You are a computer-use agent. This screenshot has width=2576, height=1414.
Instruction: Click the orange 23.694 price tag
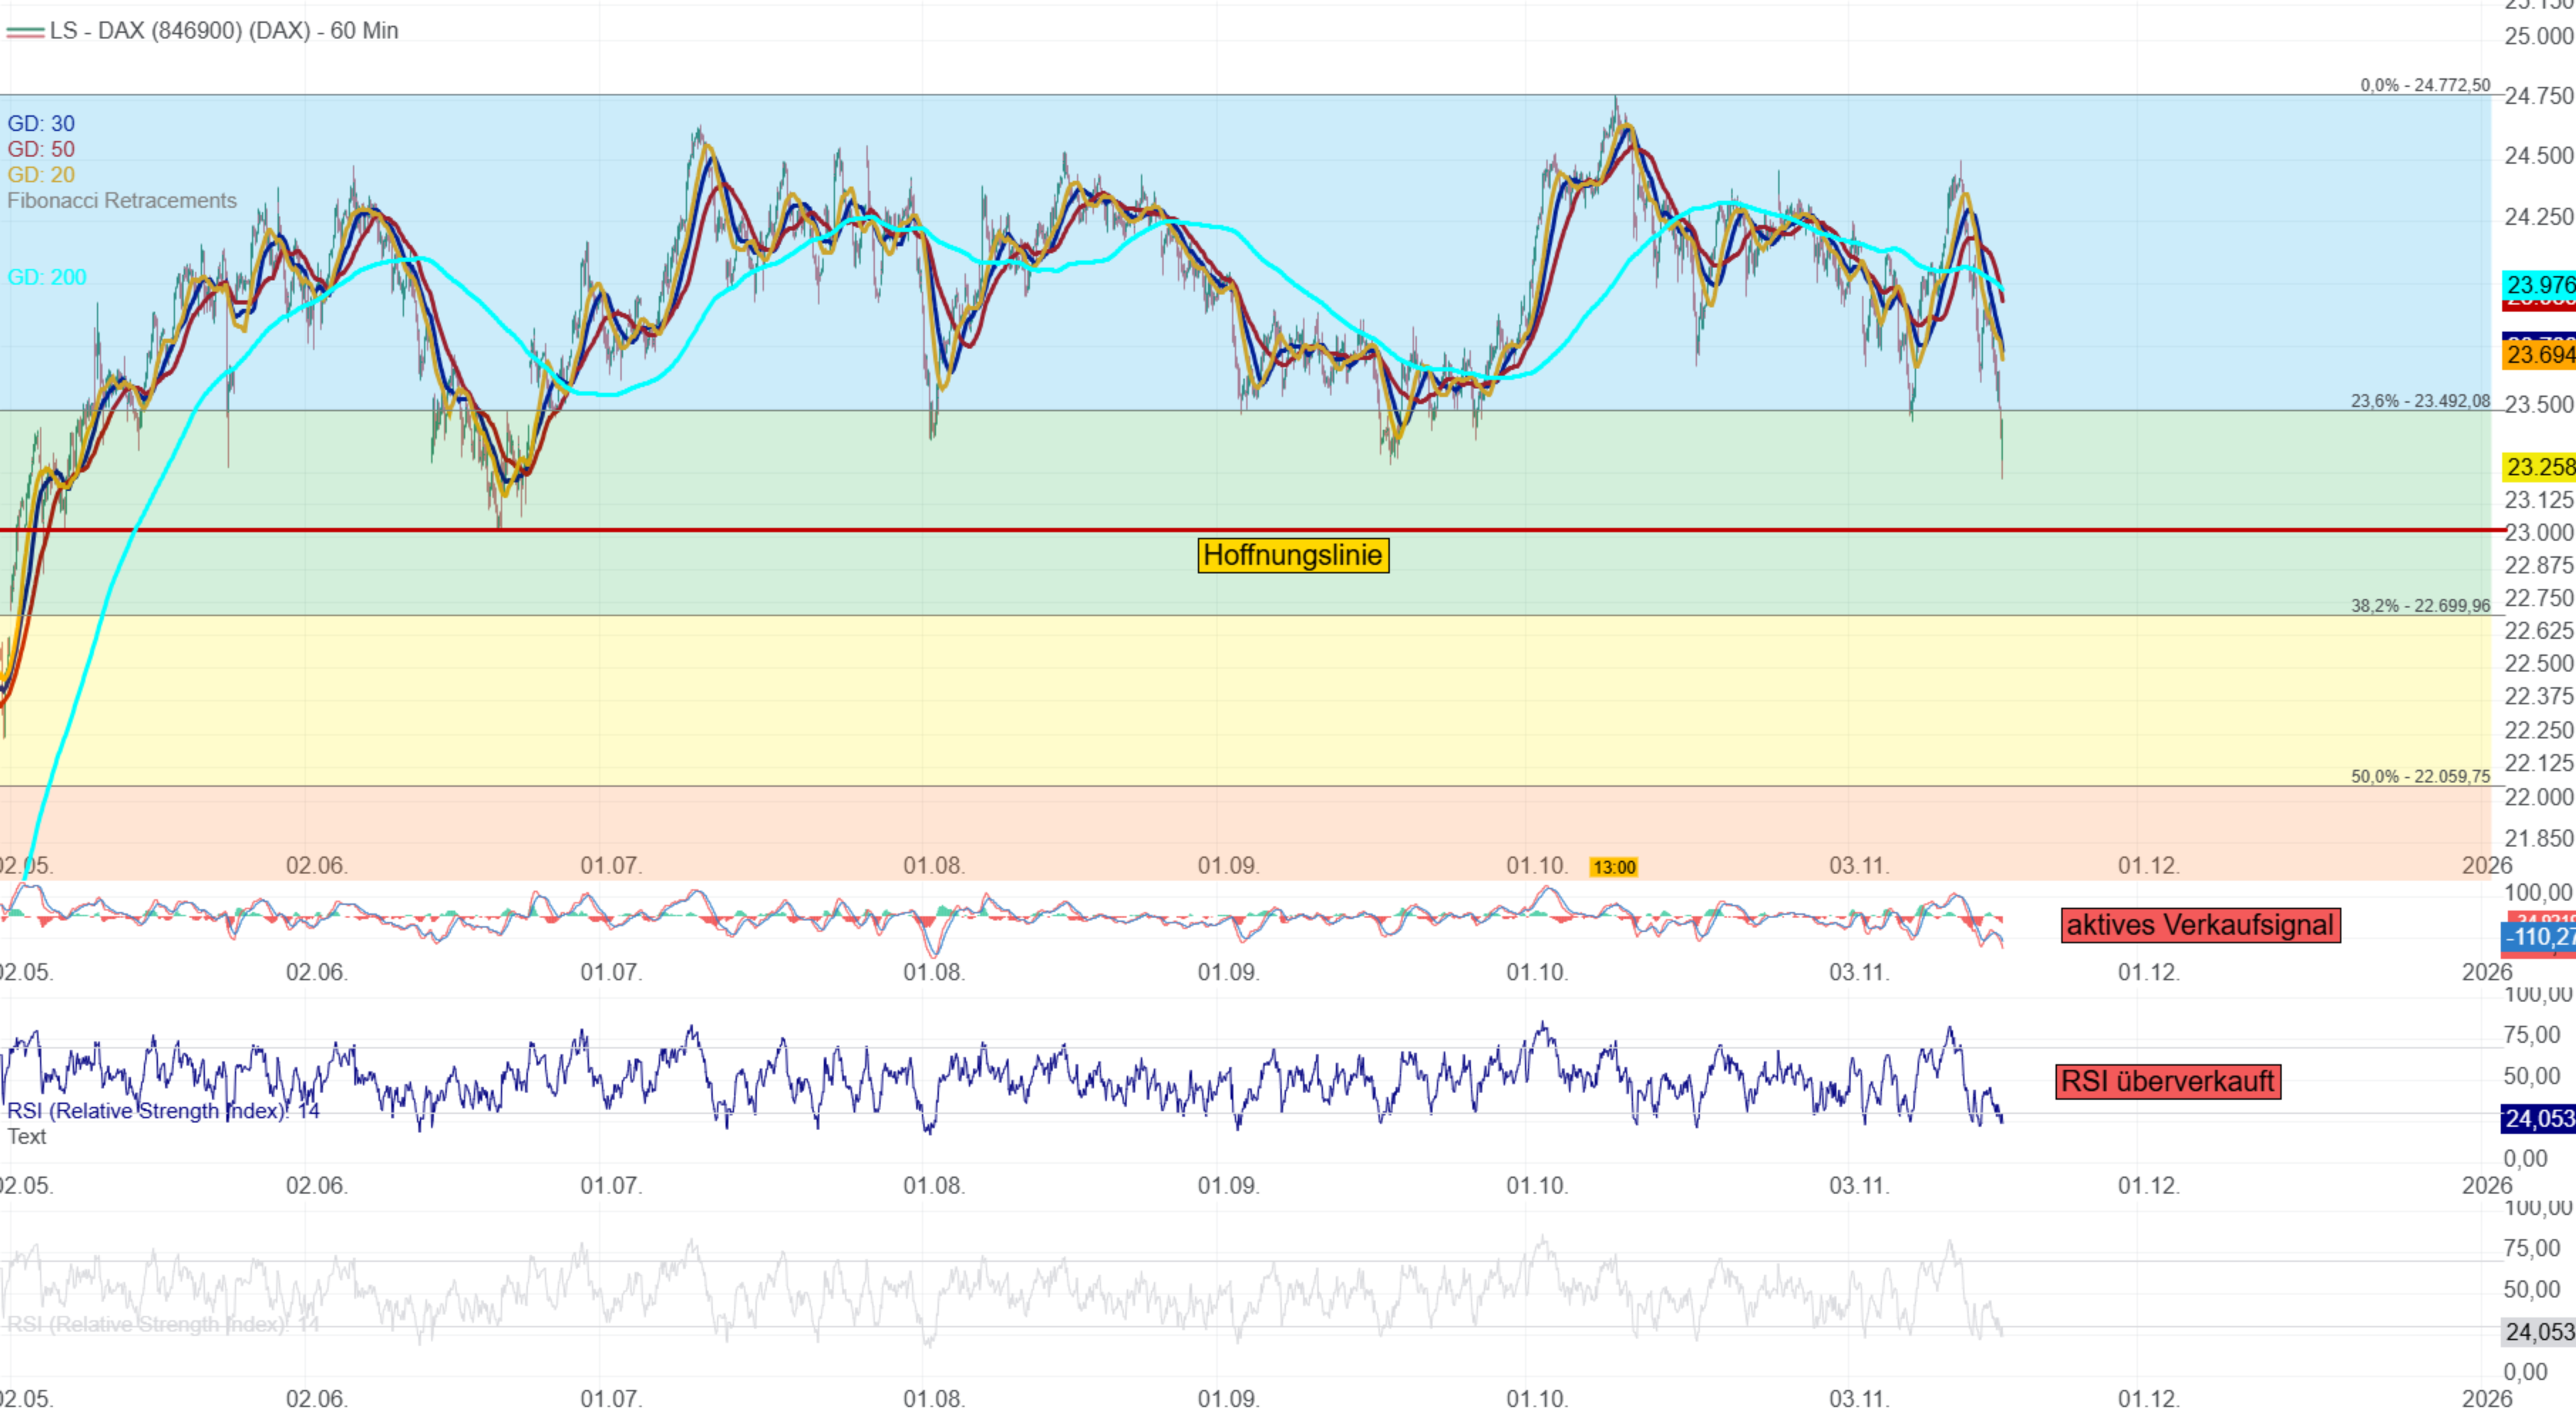(x=2538, y=355)
